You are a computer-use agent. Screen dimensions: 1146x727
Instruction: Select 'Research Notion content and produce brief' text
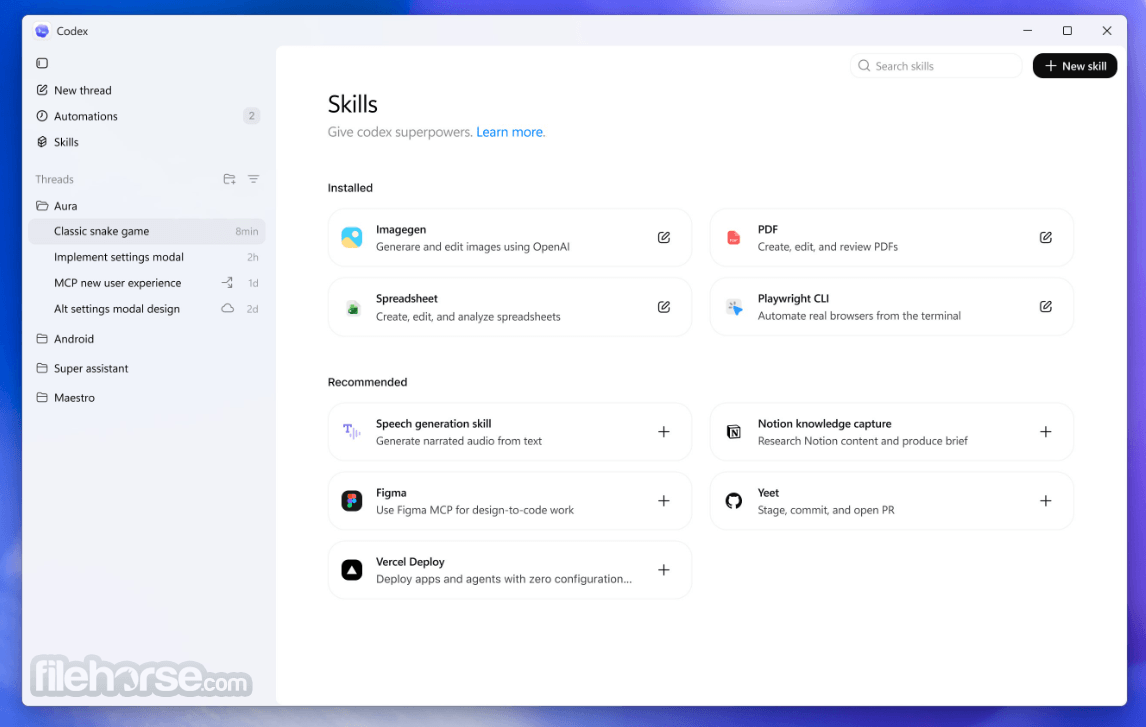(x=862, y=441)
